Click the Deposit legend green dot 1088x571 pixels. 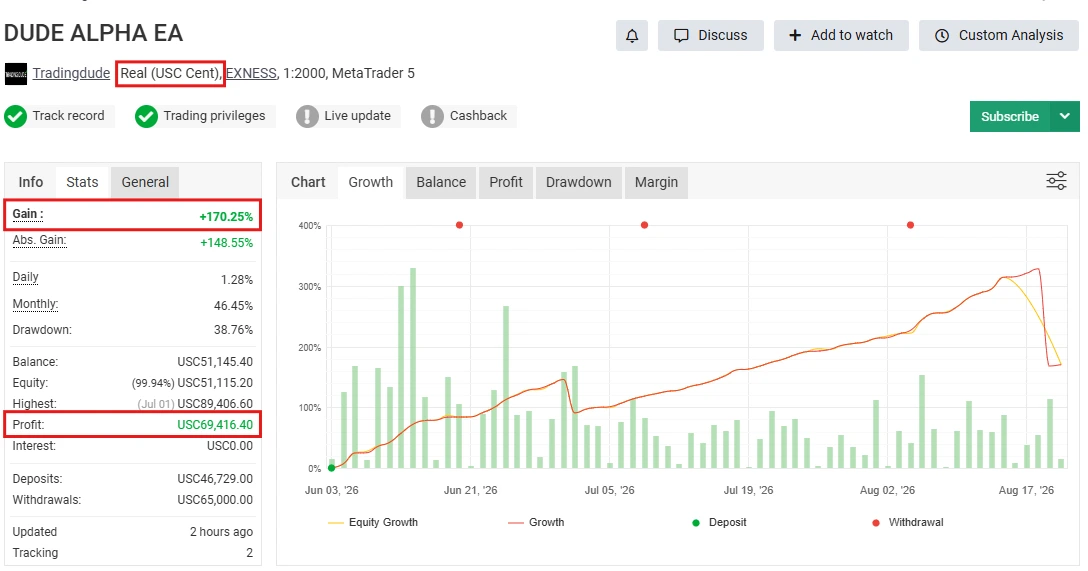click(696, 523)
